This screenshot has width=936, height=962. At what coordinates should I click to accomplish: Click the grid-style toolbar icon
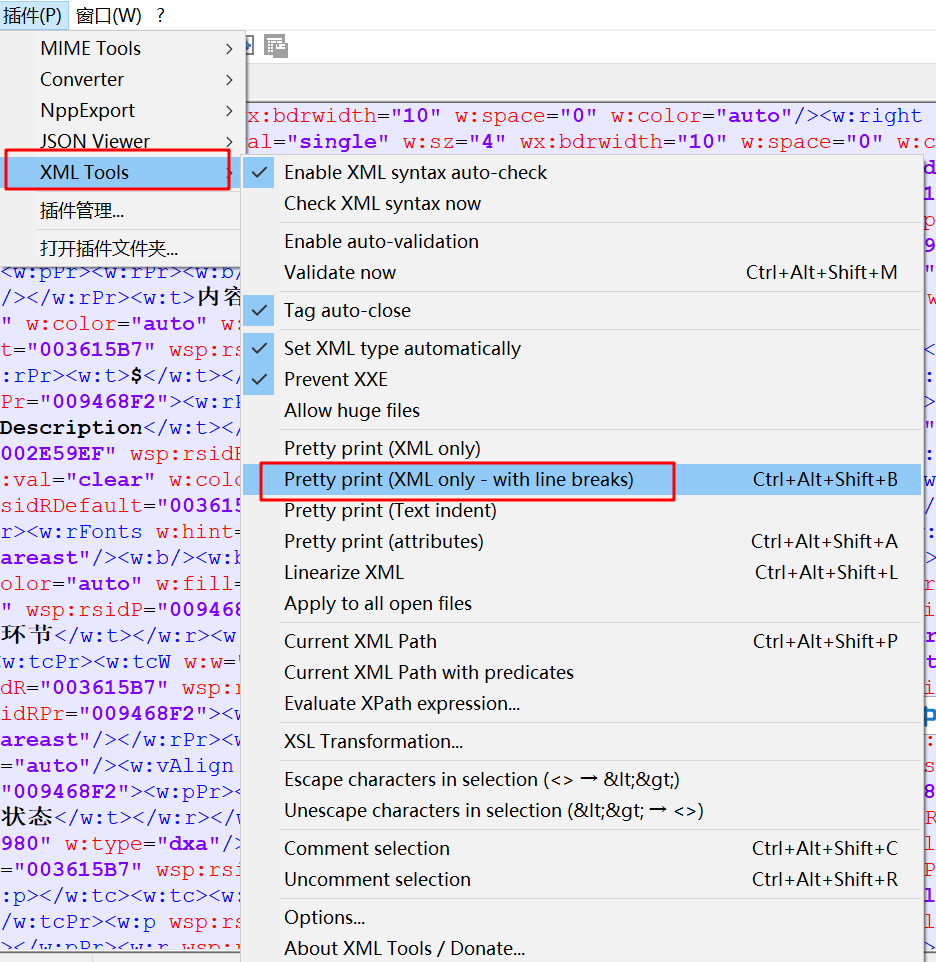coord(276,46)
